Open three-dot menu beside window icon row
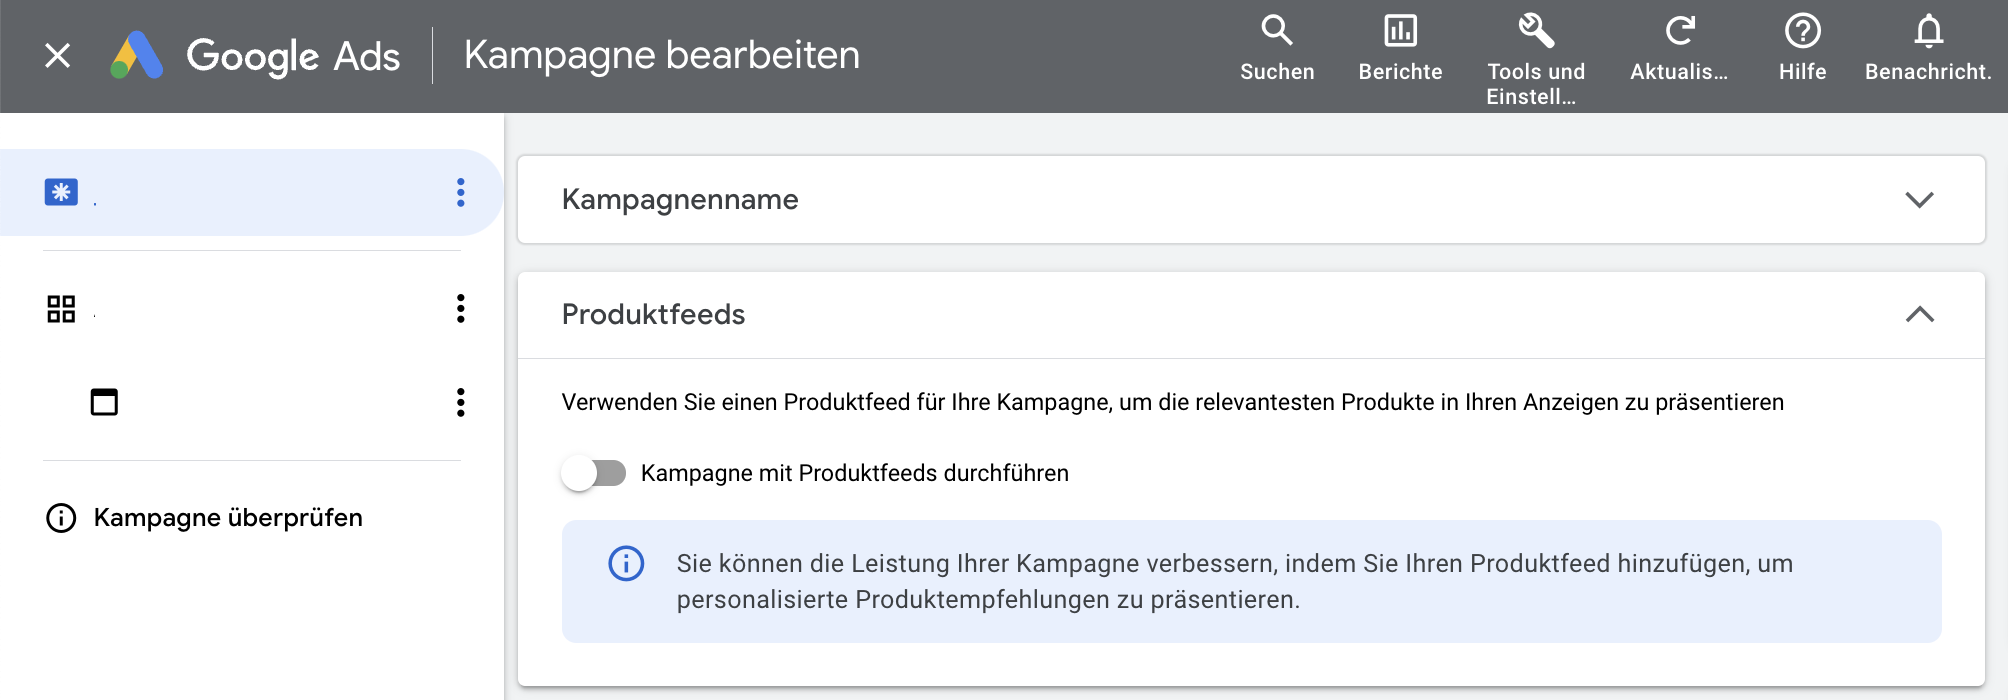Image resolution: width=2008 pixels, height=700 pixels. (460, 402)
